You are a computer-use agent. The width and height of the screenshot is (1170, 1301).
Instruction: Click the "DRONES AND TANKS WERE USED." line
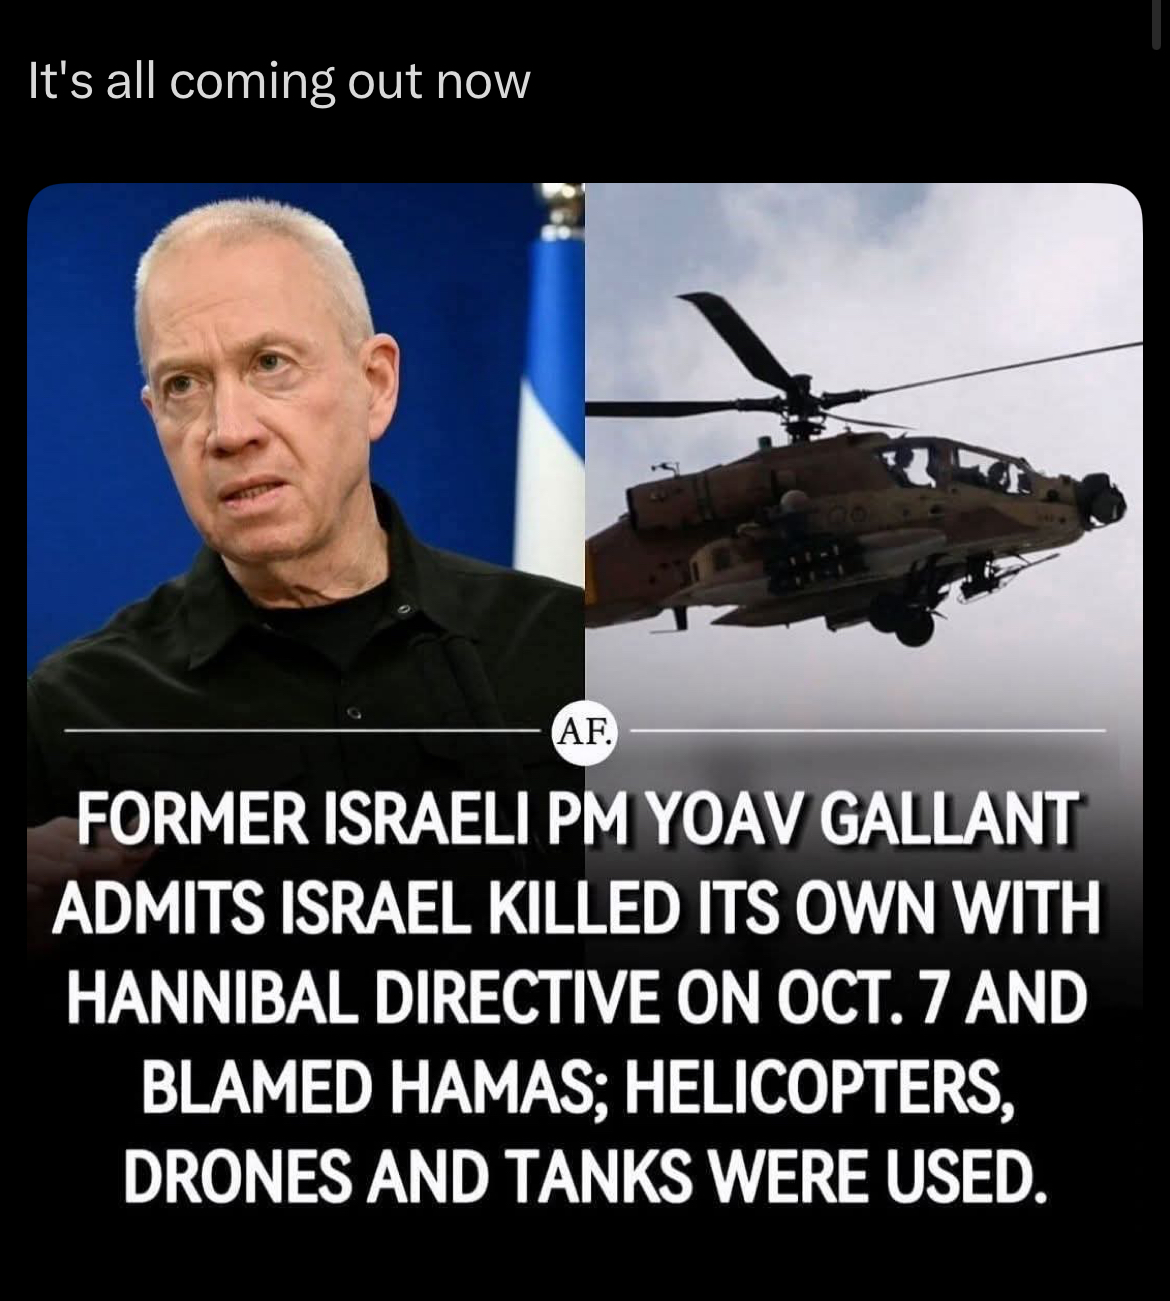(x=585, y=1175)
